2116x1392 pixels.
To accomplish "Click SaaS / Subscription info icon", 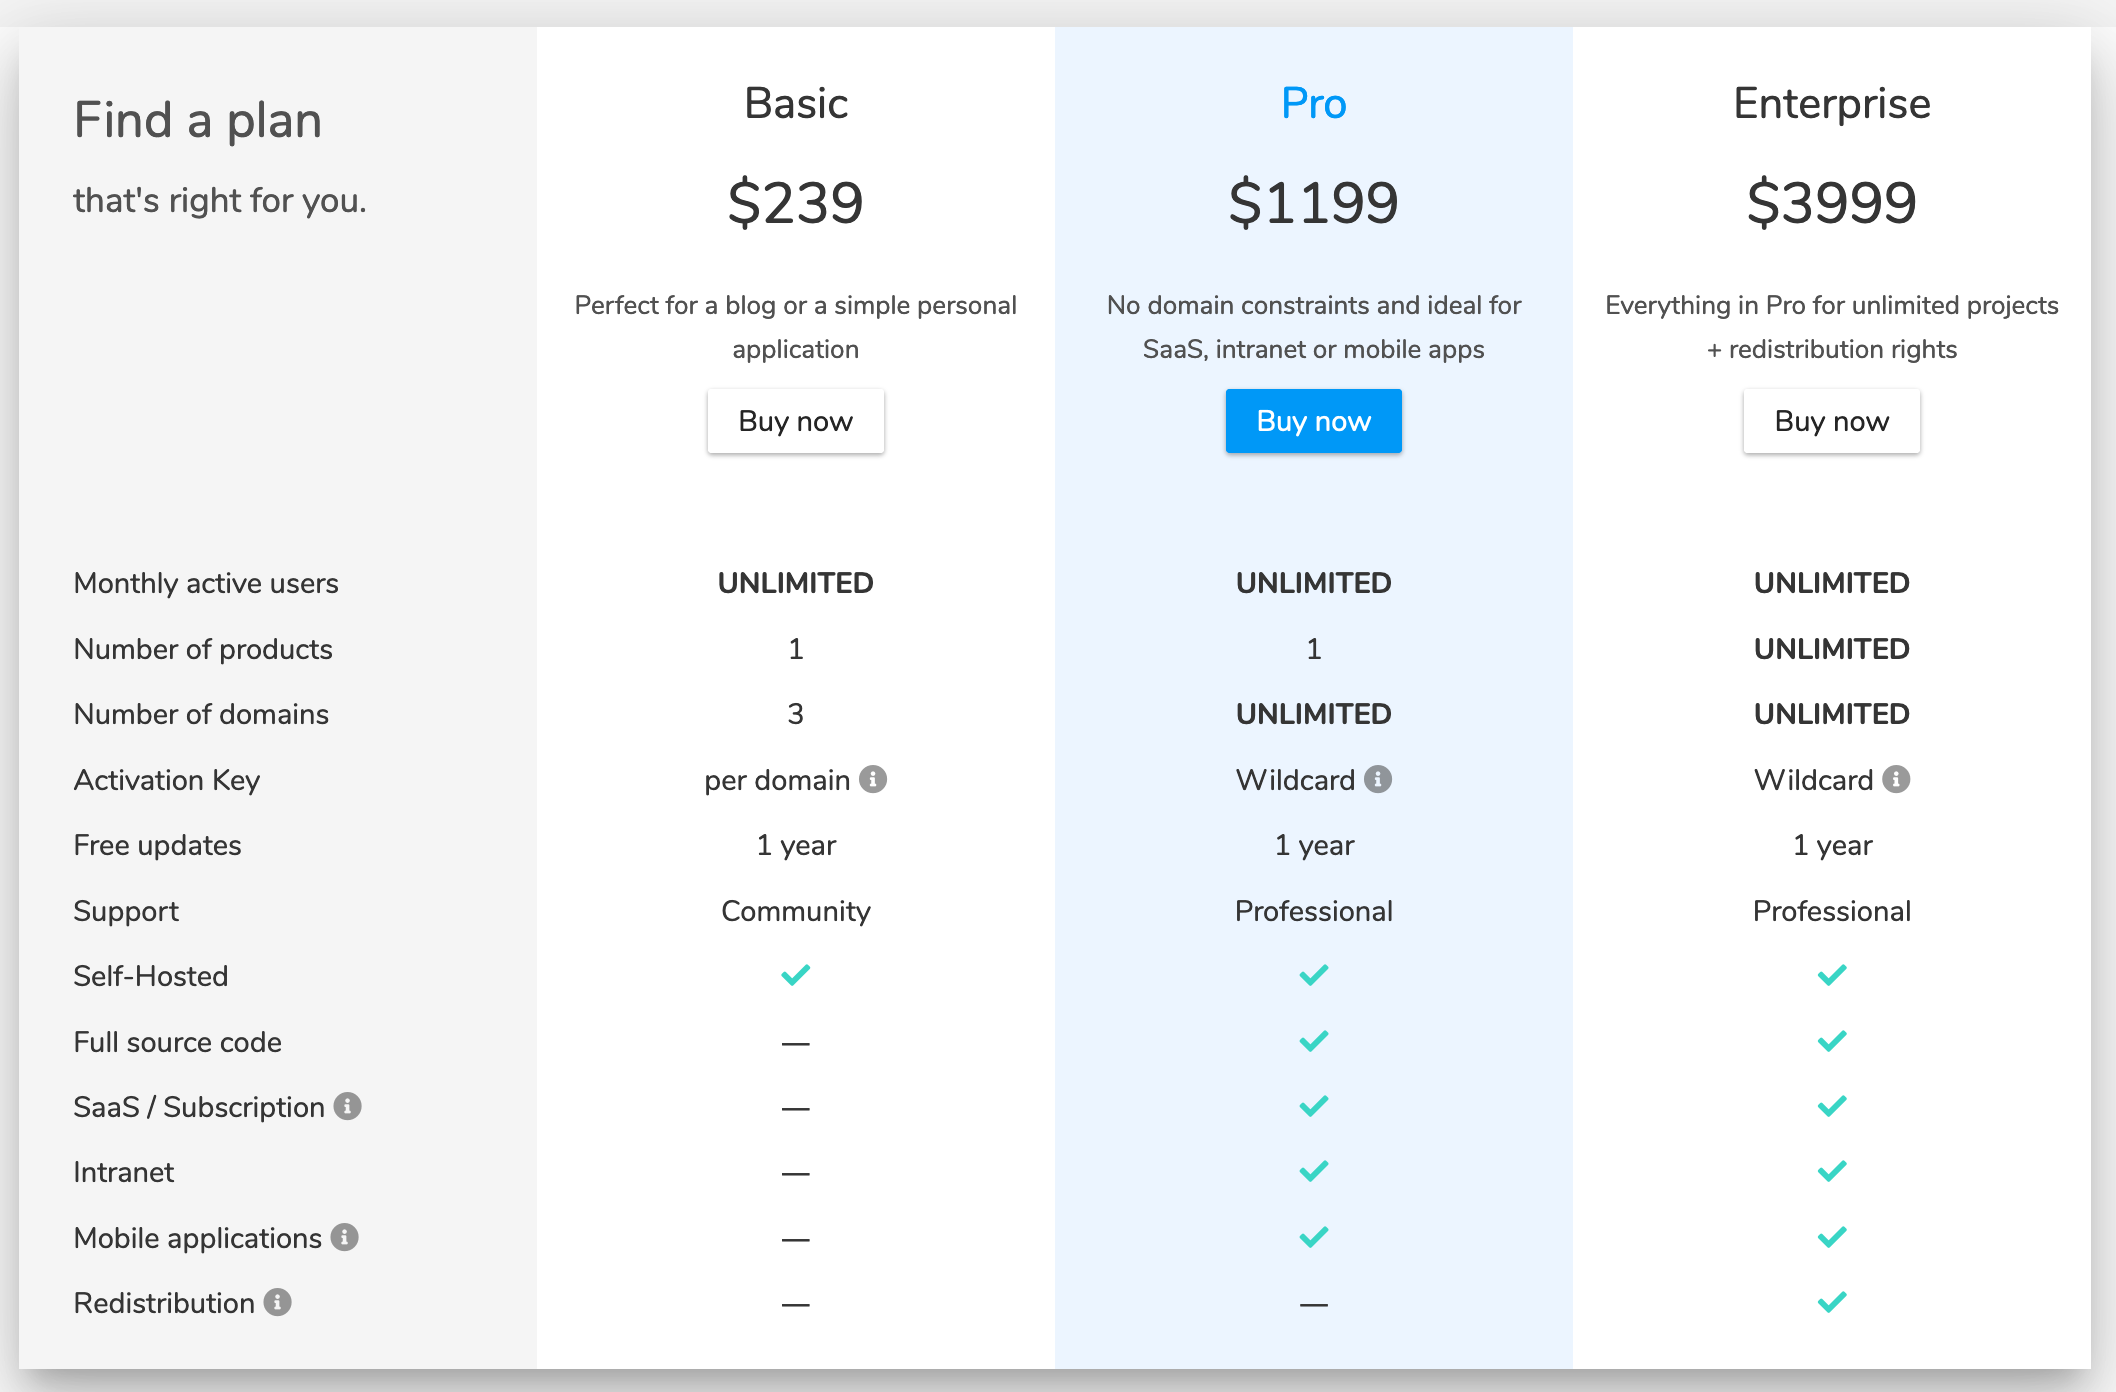I will (347, 1106).
